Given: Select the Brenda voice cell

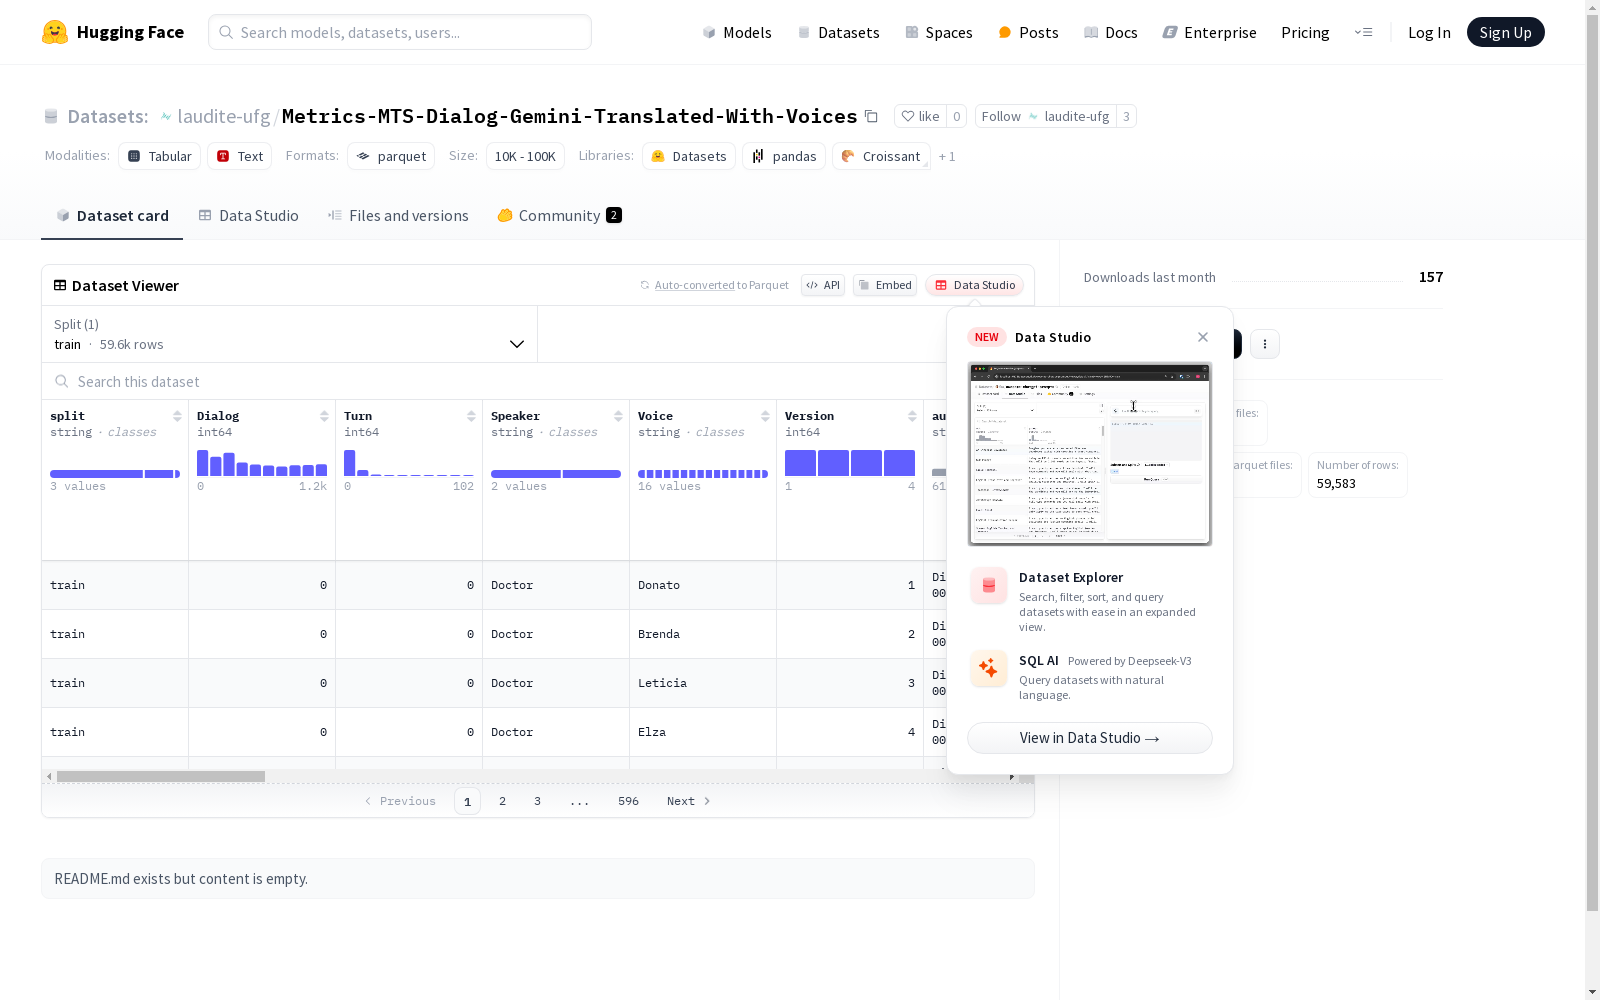Looking at the screenshot, I should pyautogui.click(x=703, y=634).
